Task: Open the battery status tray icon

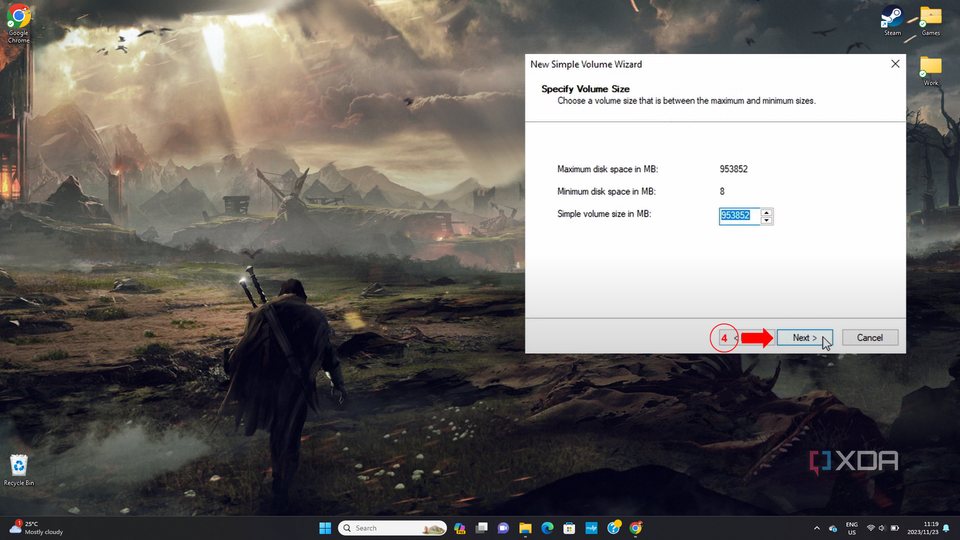Action: pos(894,528)
